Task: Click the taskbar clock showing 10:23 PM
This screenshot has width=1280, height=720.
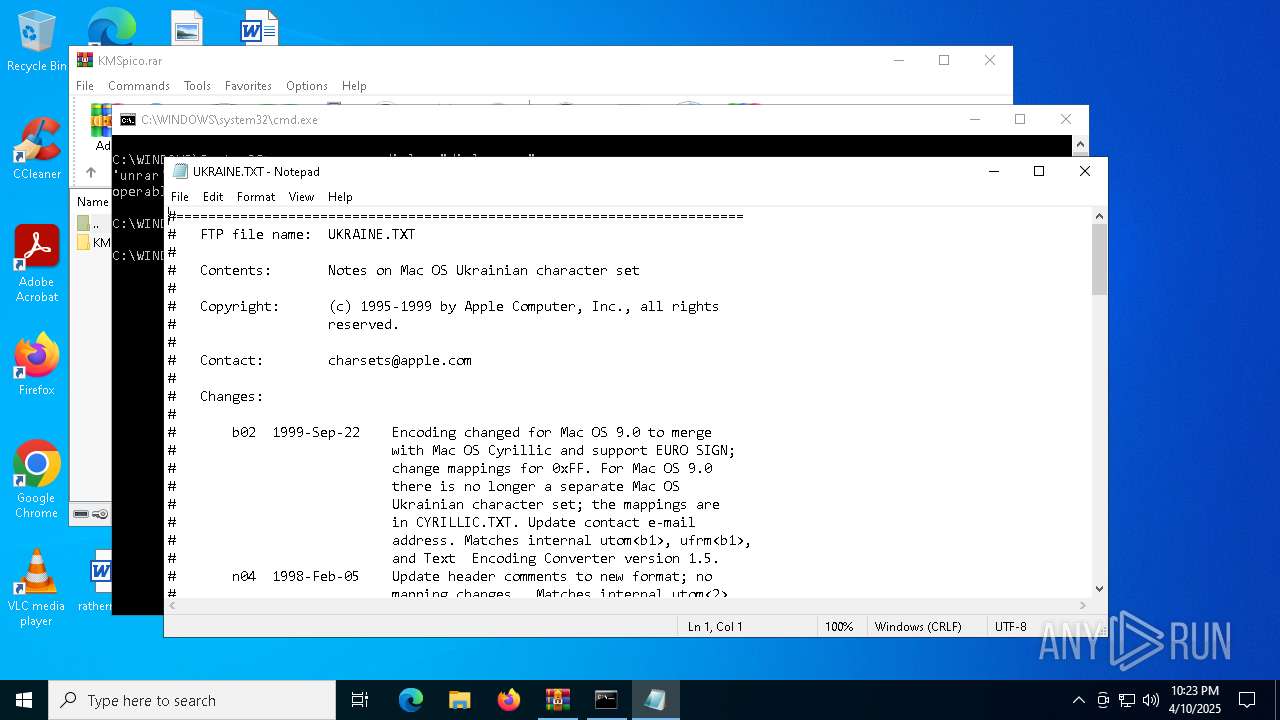Action: [x=1195, y=700]
